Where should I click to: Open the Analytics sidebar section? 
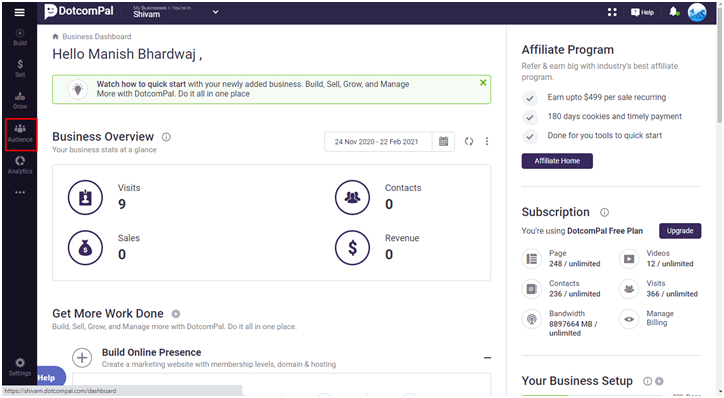coord(20,165)
